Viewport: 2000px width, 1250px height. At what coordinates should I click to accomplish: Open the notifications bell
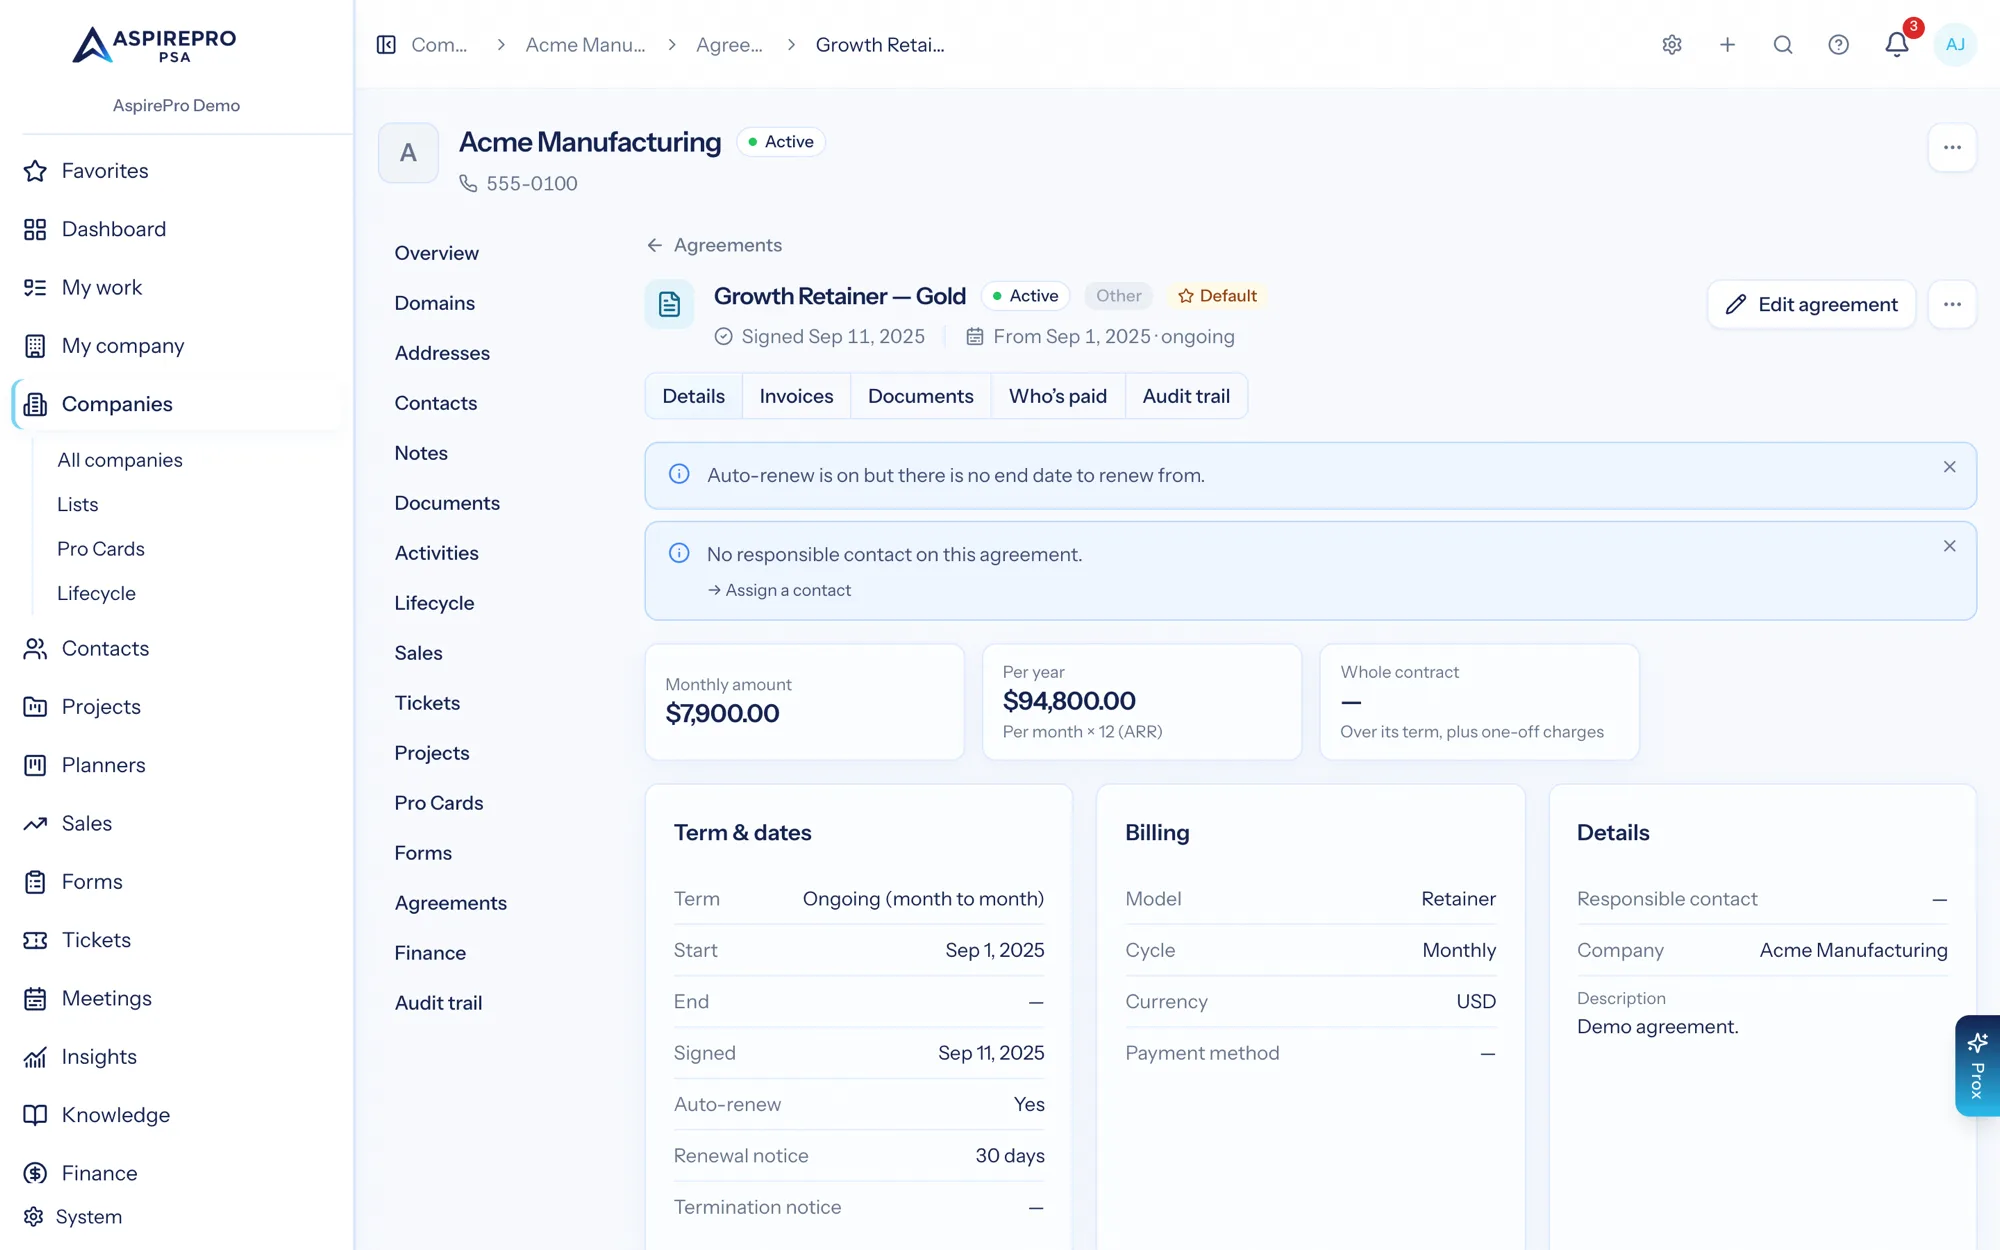click(x=1897, y=45)
